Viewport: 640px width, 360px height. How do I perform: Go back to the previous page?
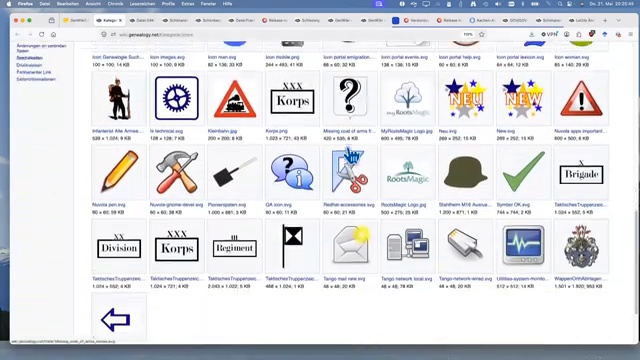[18, 35]
